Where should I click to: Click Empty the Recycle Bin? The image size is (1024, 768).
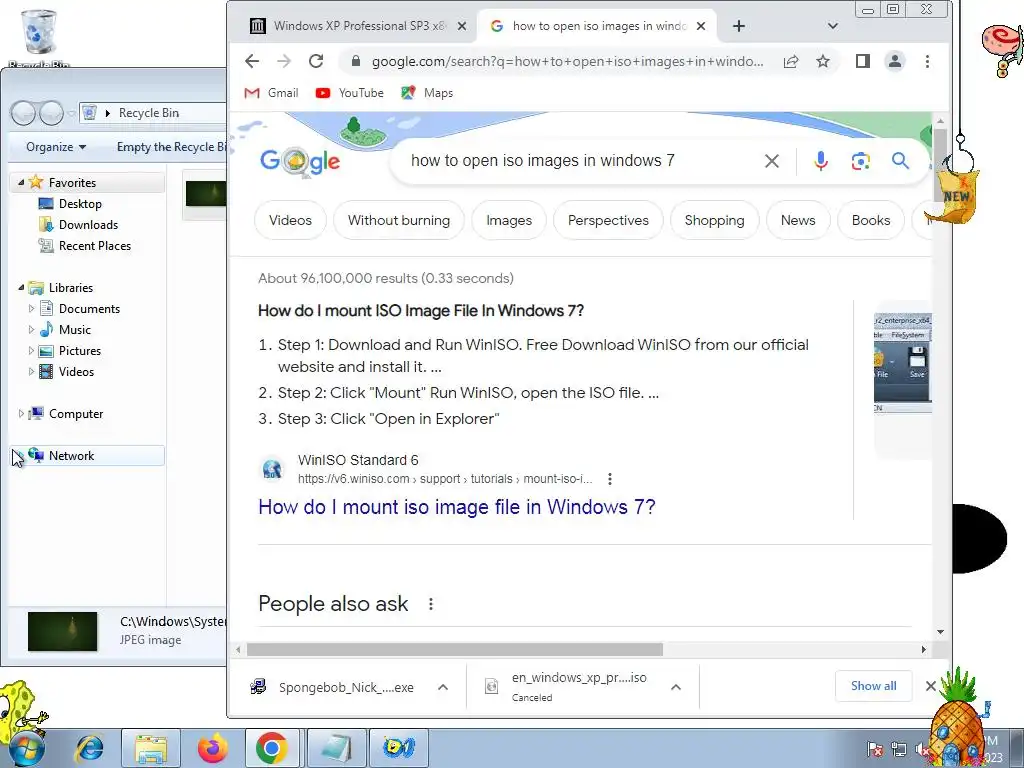point(171,147)
